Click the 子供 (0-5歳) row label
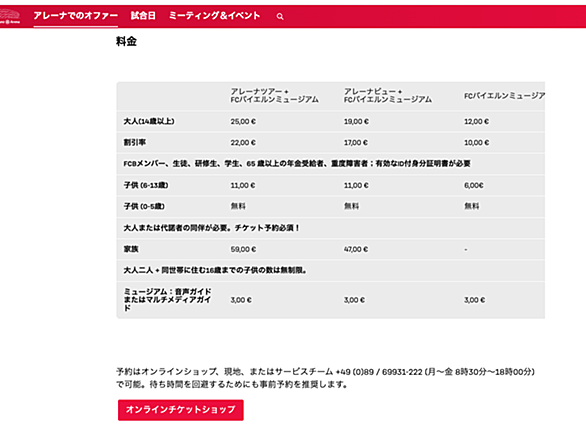 [x=144, y=206]
